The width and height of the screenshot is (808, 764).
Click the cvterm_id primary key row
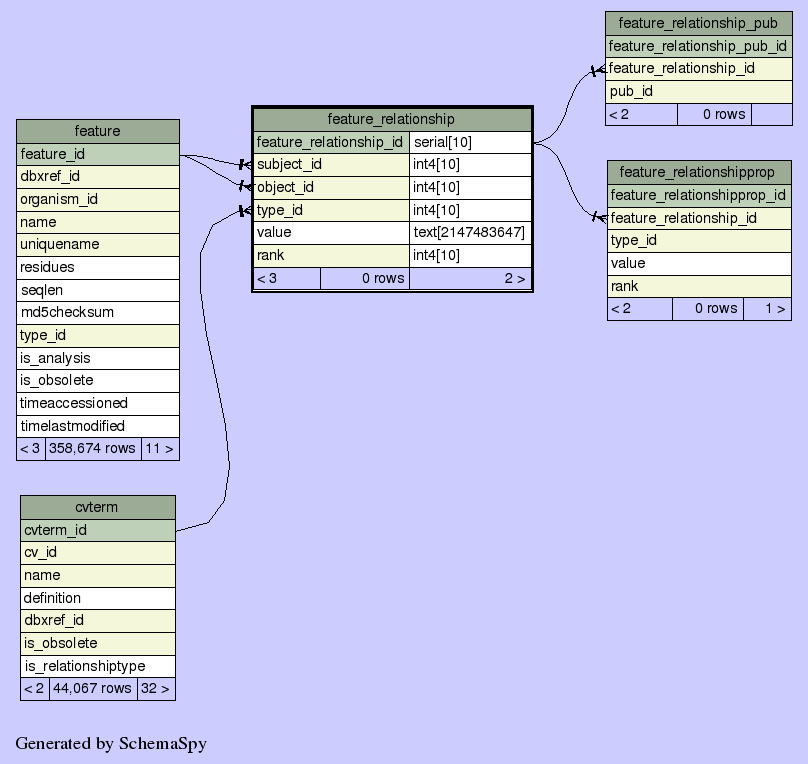97,530
